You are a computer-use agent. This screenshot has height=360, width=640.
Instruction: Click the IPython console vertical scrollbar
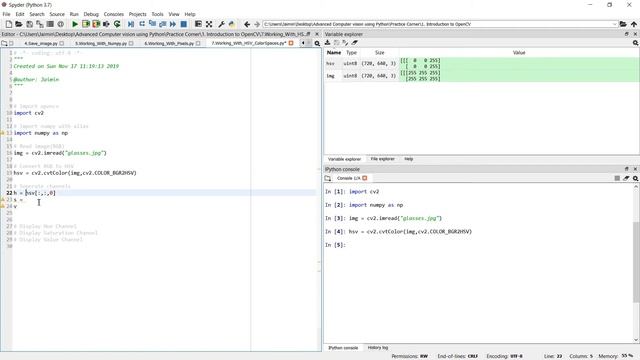click(636, 262)
